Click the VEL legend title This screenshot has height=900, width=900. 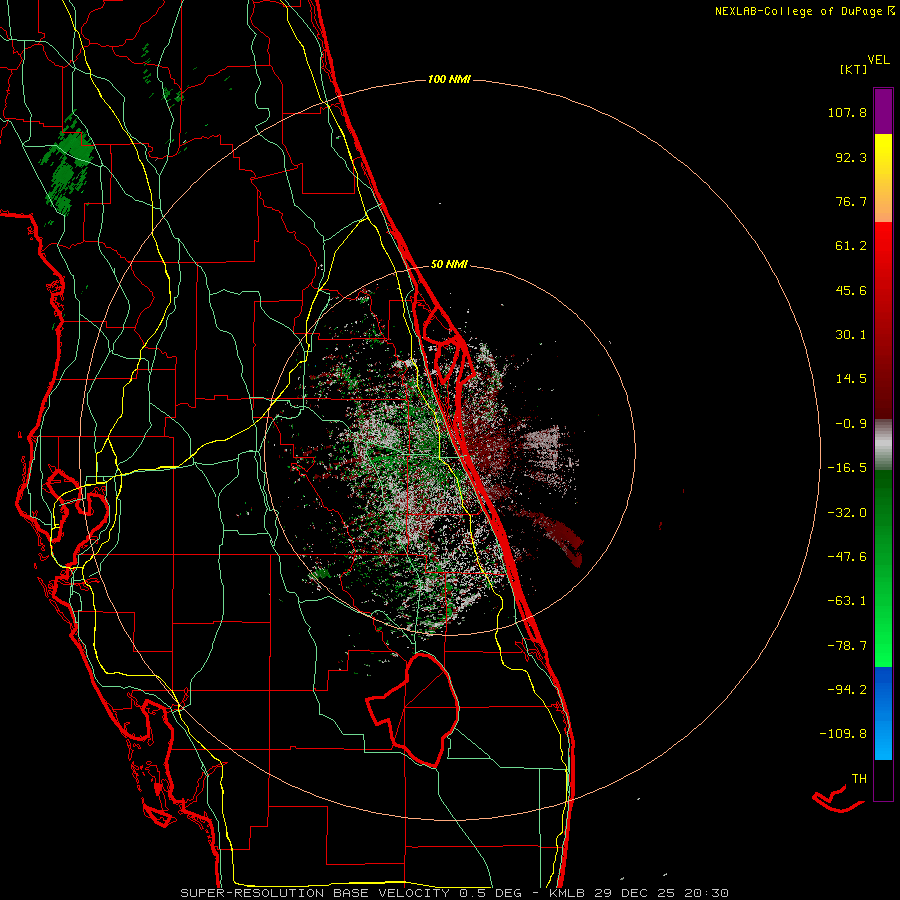click(879, 60)
